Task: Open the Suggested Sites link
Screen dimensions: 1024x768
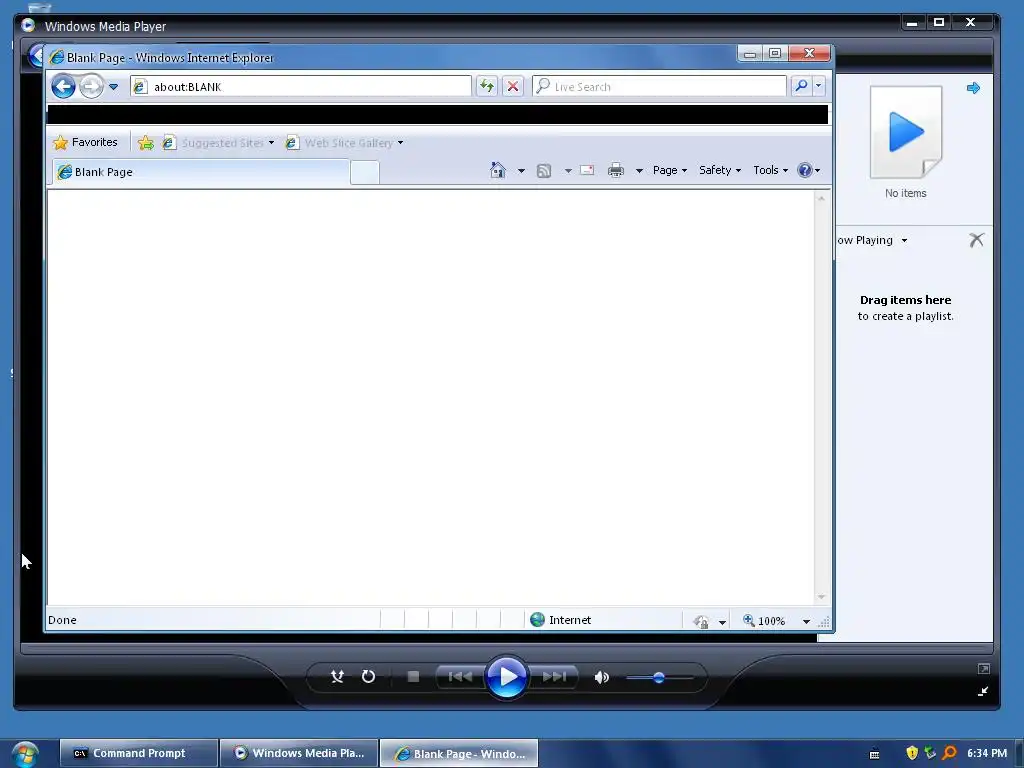Action: point(218,142)
